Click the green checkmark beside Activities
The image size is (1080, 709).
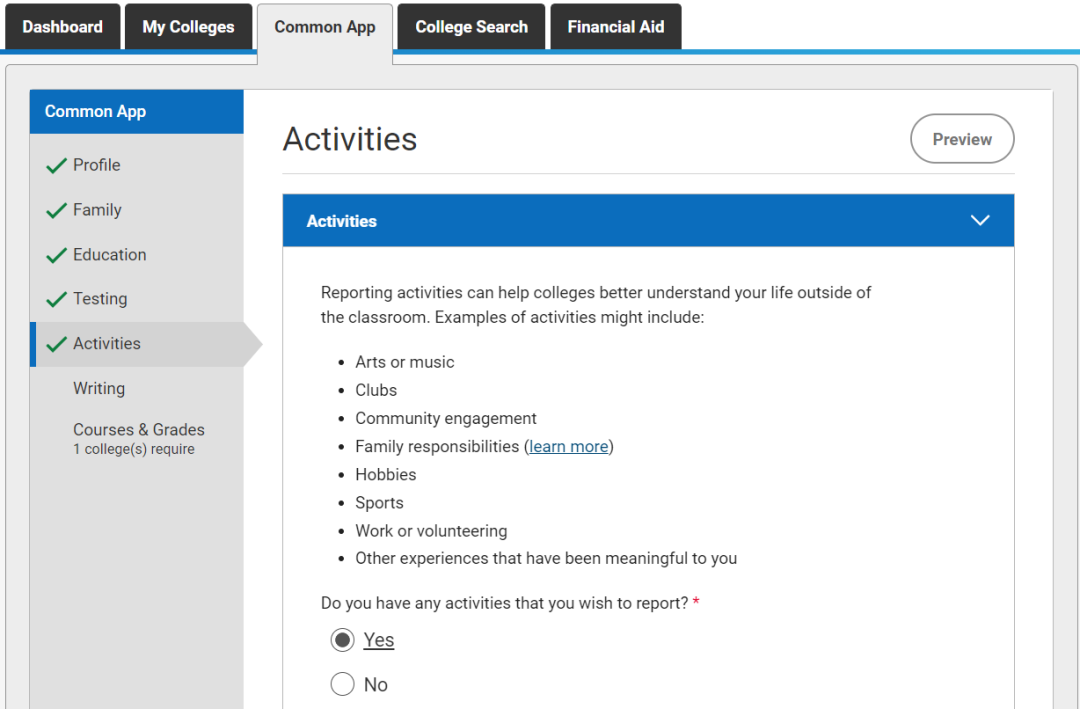[x=56, y=345]
